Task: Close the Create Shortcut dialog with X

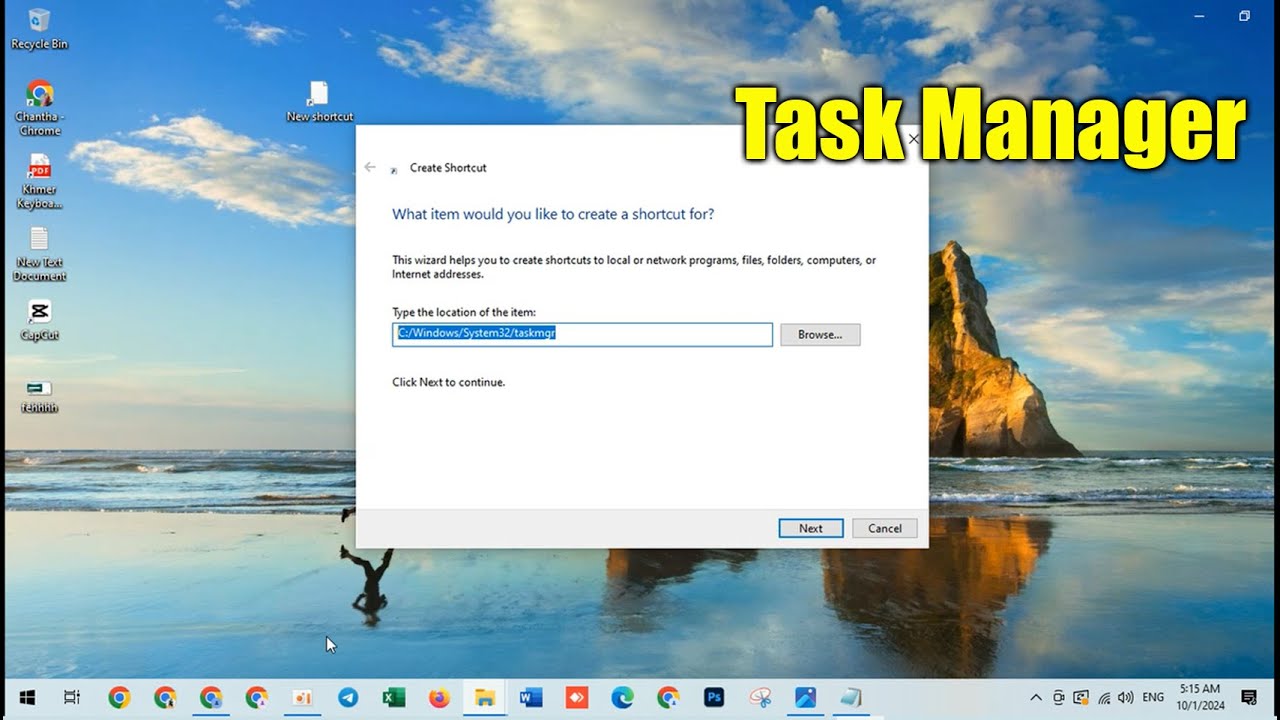Action: point(912,139)
